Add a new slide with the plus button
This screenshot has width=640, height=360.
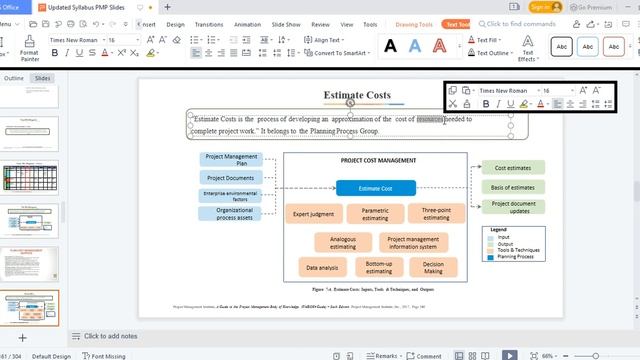pyautogui.click(x=22, y=338)
